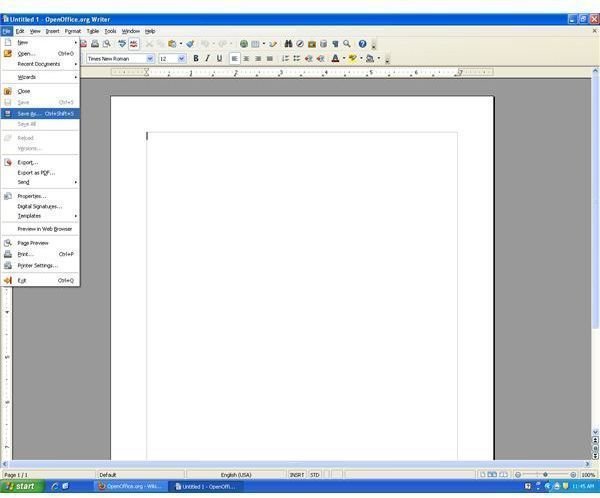The height and width of the screenshot is (498, 600).
Task: Click English (USA) language in status bar
Action: pyautogui.click(x=236, y=475)
